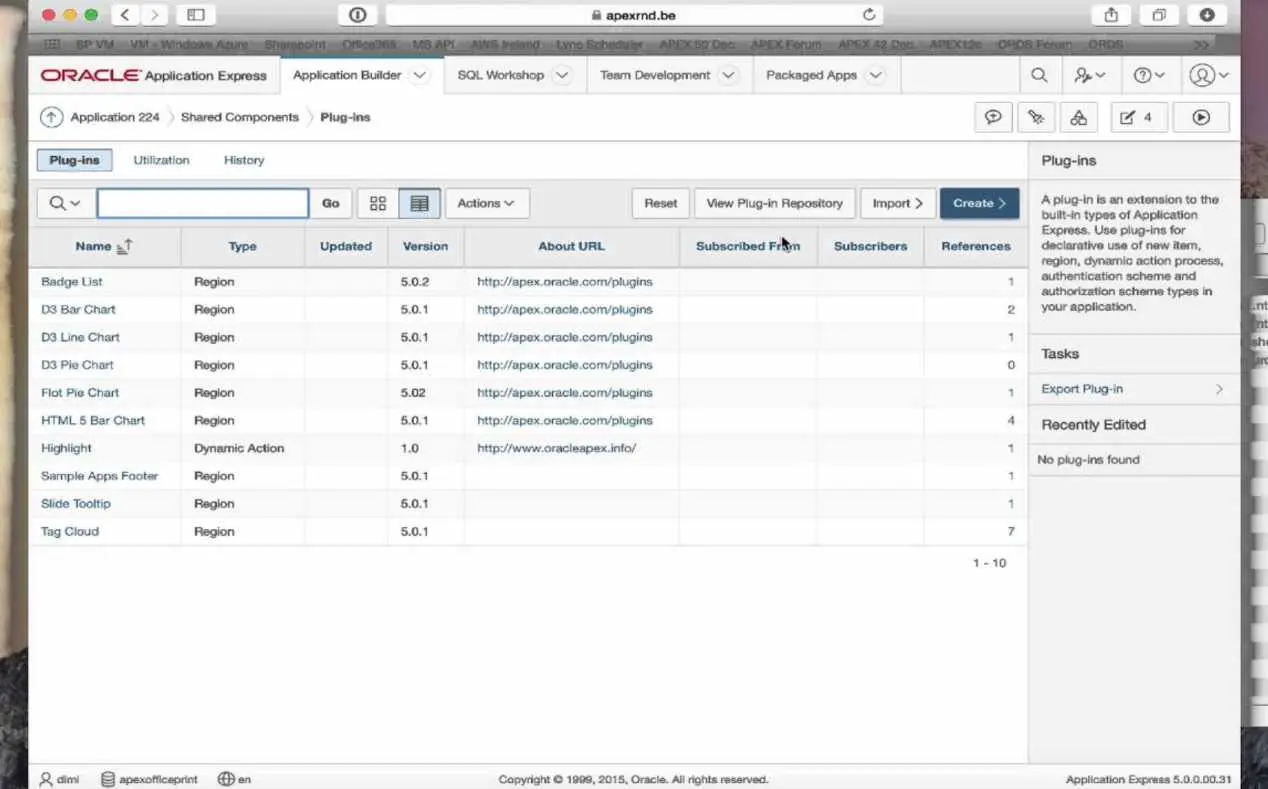Expand the search column selector dropdown
The width and height of the screenshot is (1268, 789).
(x=65, y=203)
